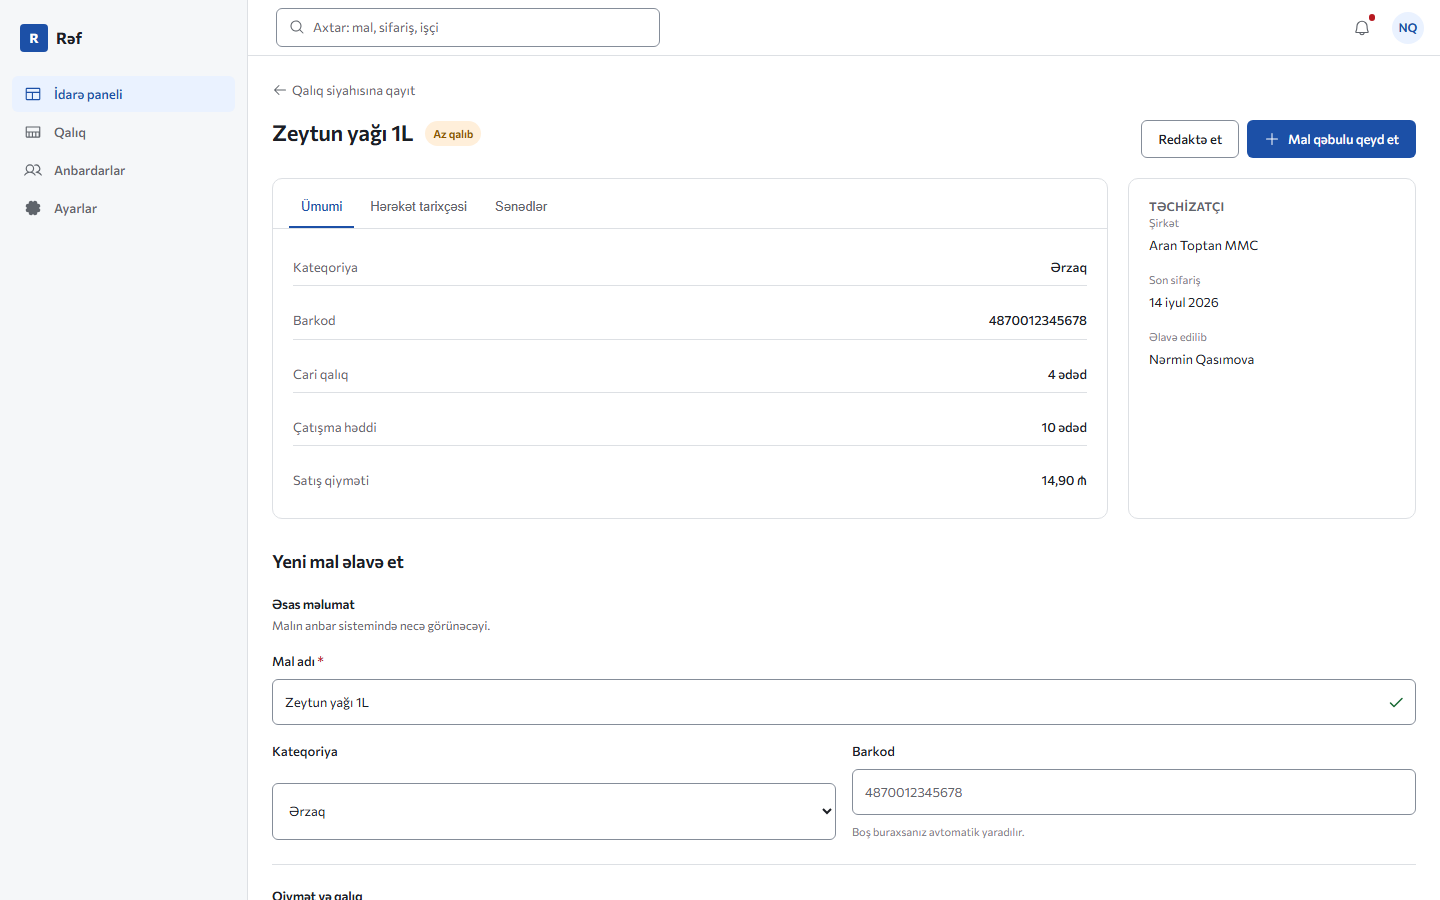Click the Az qalıb status badge
This screenshot has height=900, width=1440.
point(453,134)
